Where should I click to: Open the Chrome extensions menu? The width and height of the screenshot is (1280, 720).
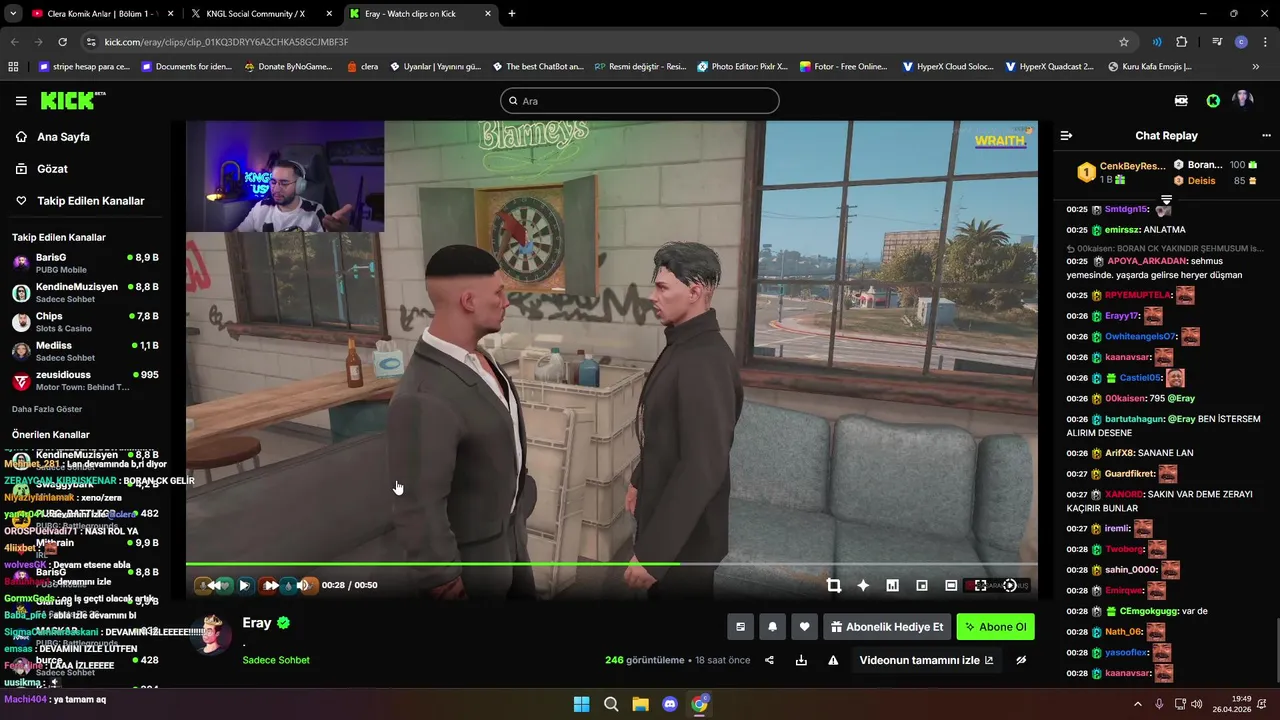1181,42
